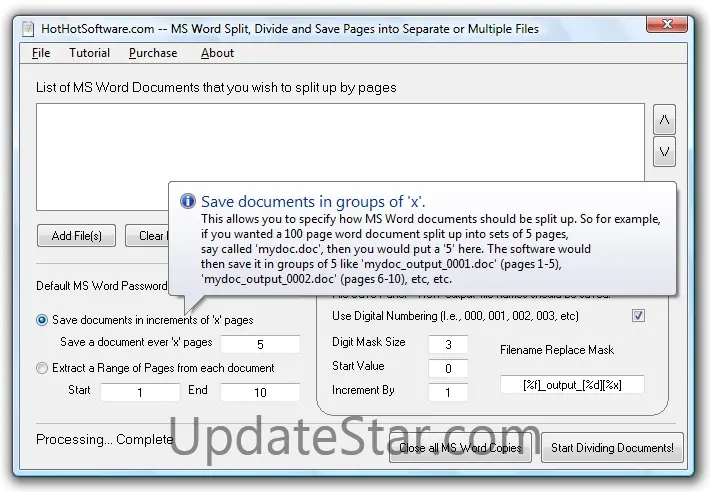Toggle the Use Digital Numbering checkbox
This screenshot has width=710, height=492.
[638, 315]
